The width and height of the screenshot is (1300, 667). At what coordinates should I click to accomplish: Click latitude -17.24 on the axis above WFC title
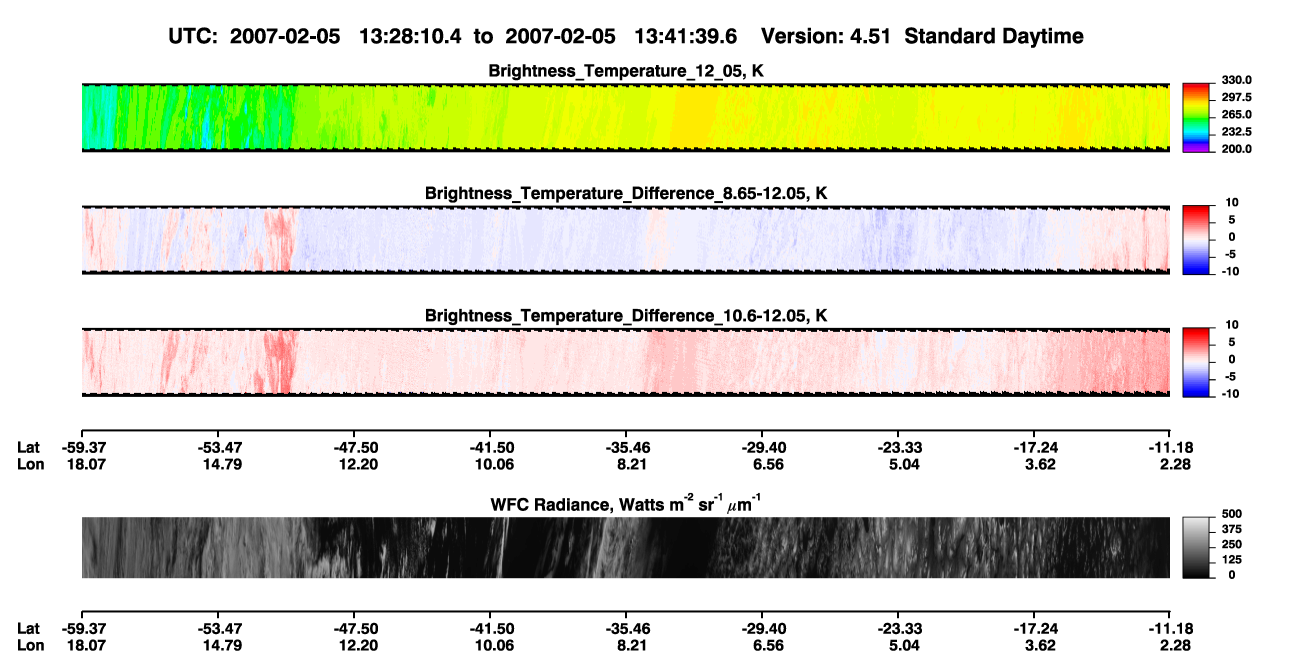pos(1034,447)
